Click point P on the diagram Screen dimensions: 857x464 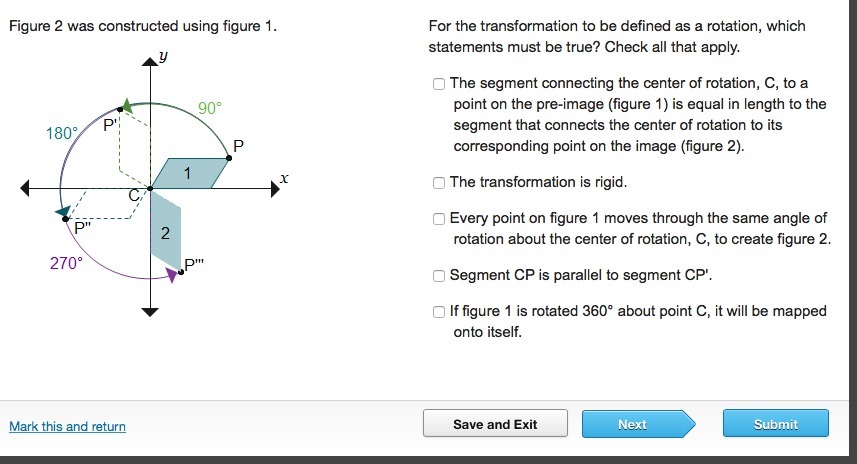click(x=230, y=157)
